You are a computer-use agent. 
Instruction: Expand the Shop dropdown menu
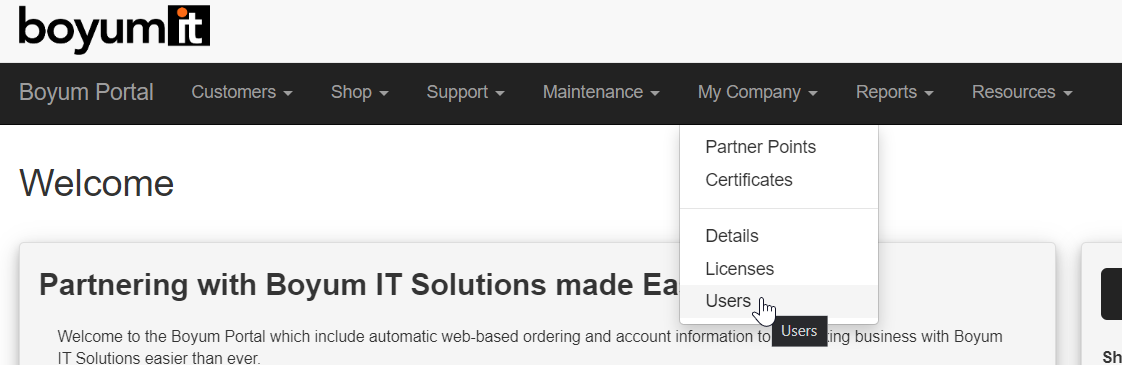point(359,92)
